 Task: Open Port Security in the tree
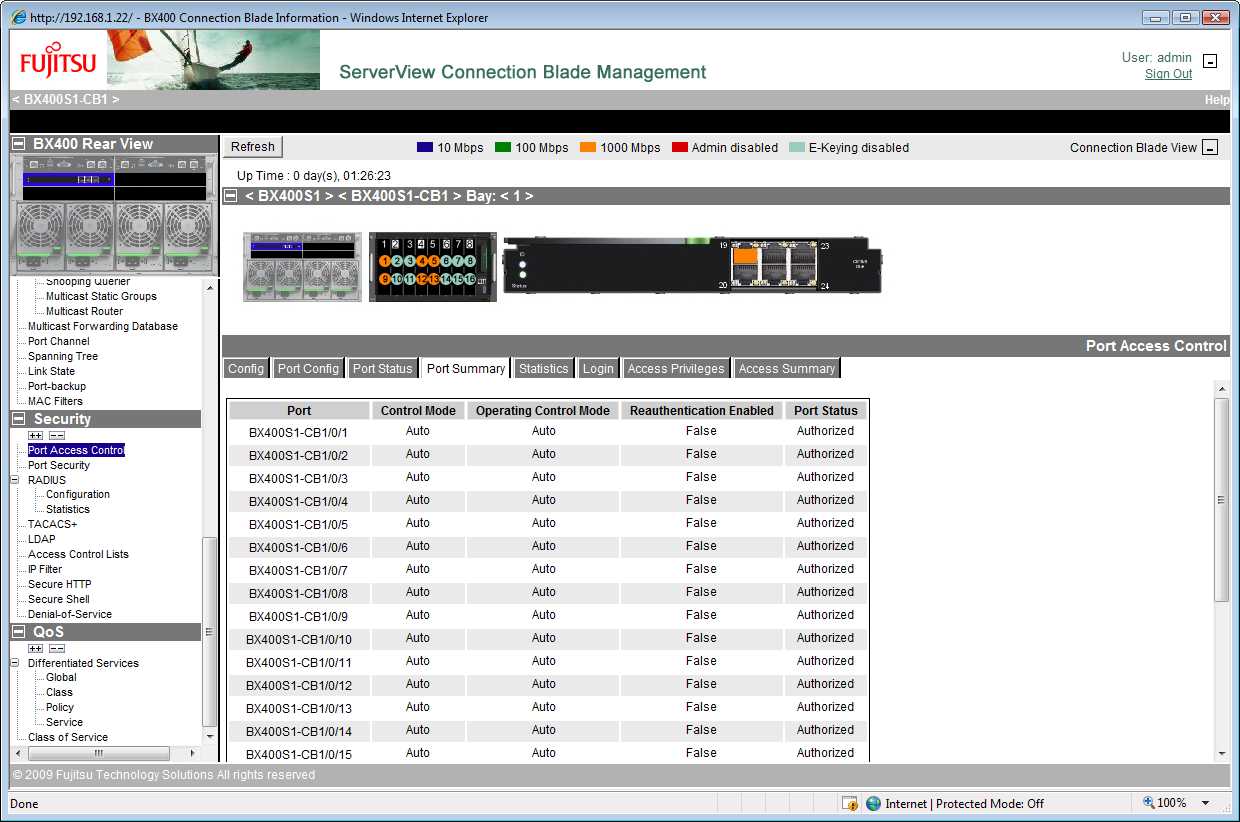(59, 465)
